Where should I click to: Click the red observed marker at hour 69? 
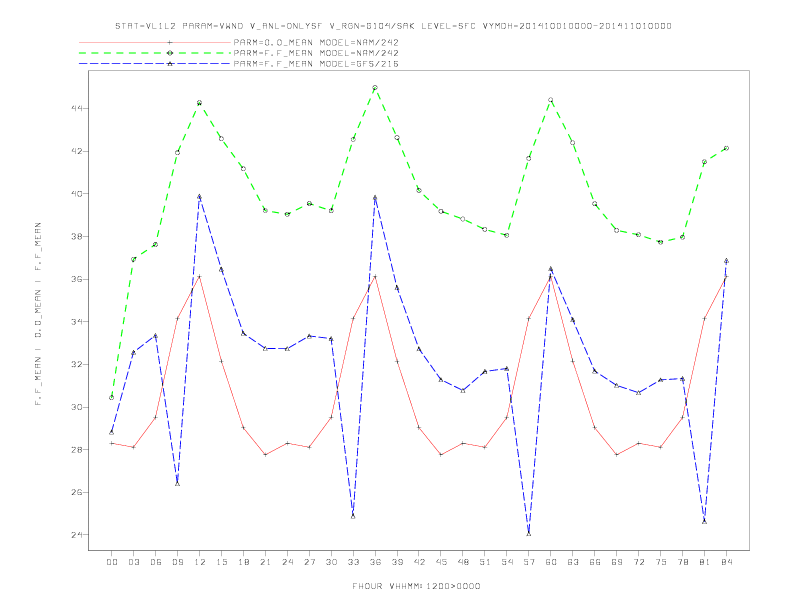(617, 455)
